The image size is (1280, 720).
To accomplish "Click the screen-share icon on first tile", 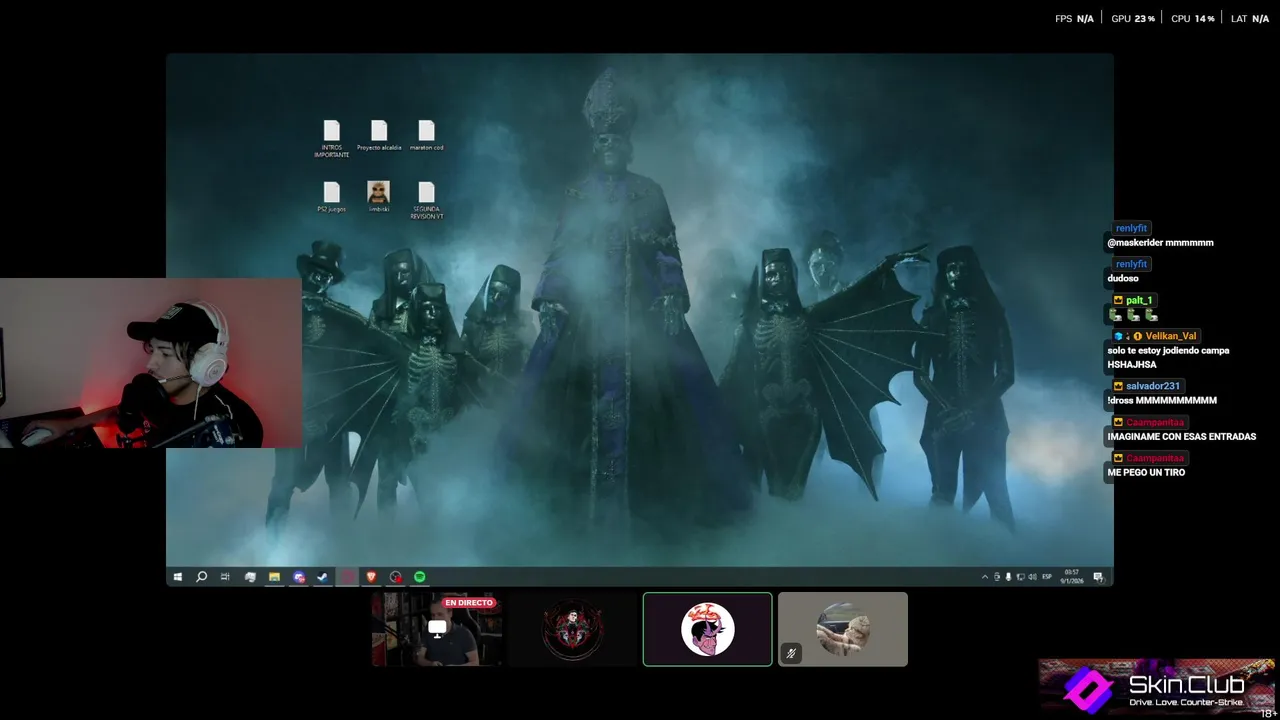I will (437, 628).
